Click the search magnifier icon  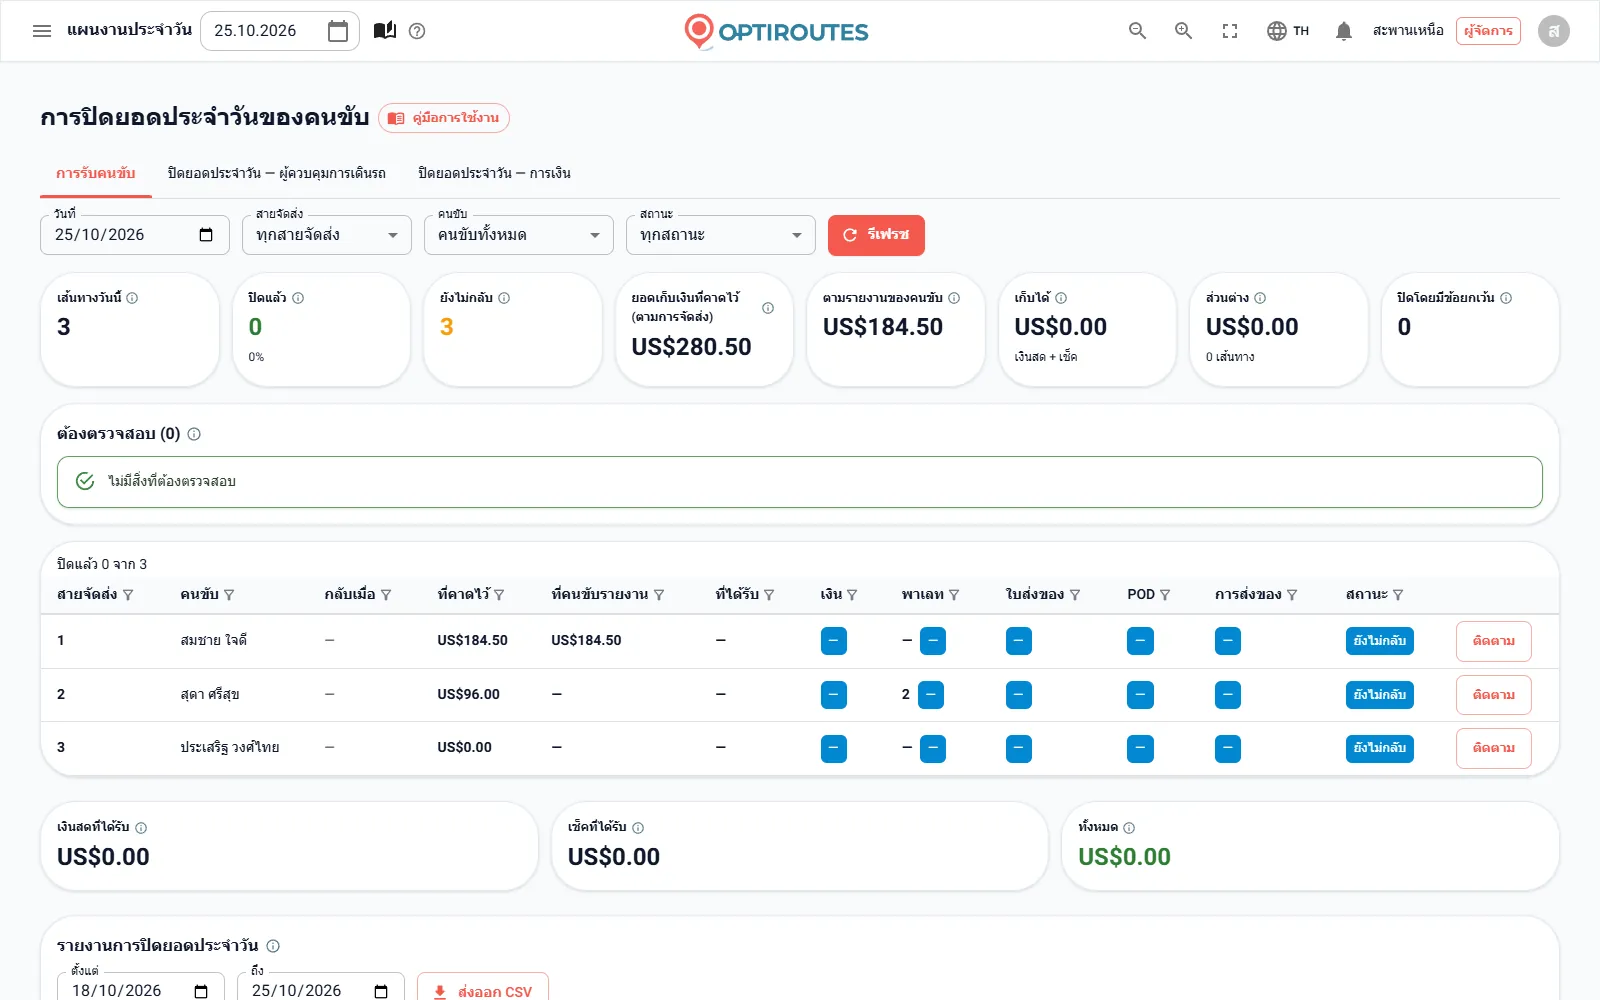(1137, 31)
